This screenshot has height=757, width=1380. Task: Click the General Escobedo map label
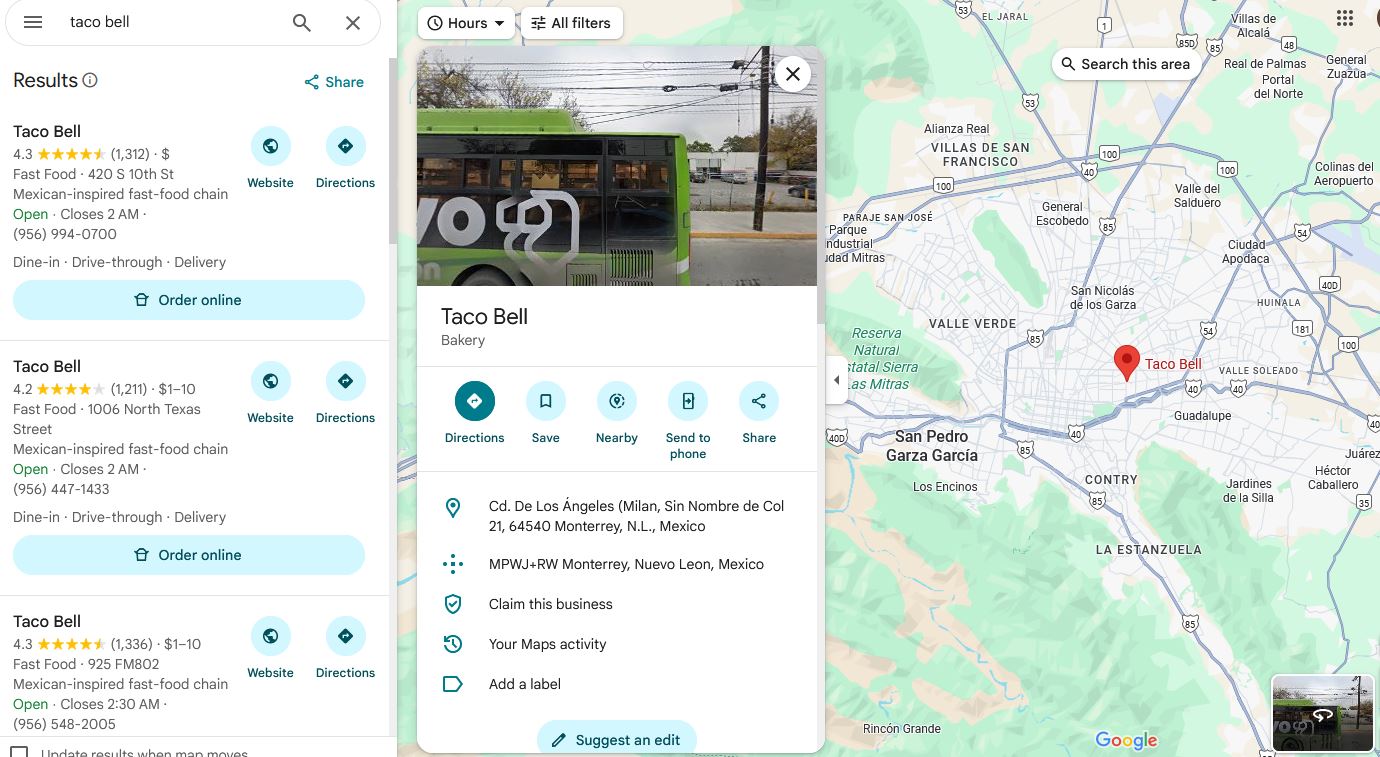[1062, 214]
